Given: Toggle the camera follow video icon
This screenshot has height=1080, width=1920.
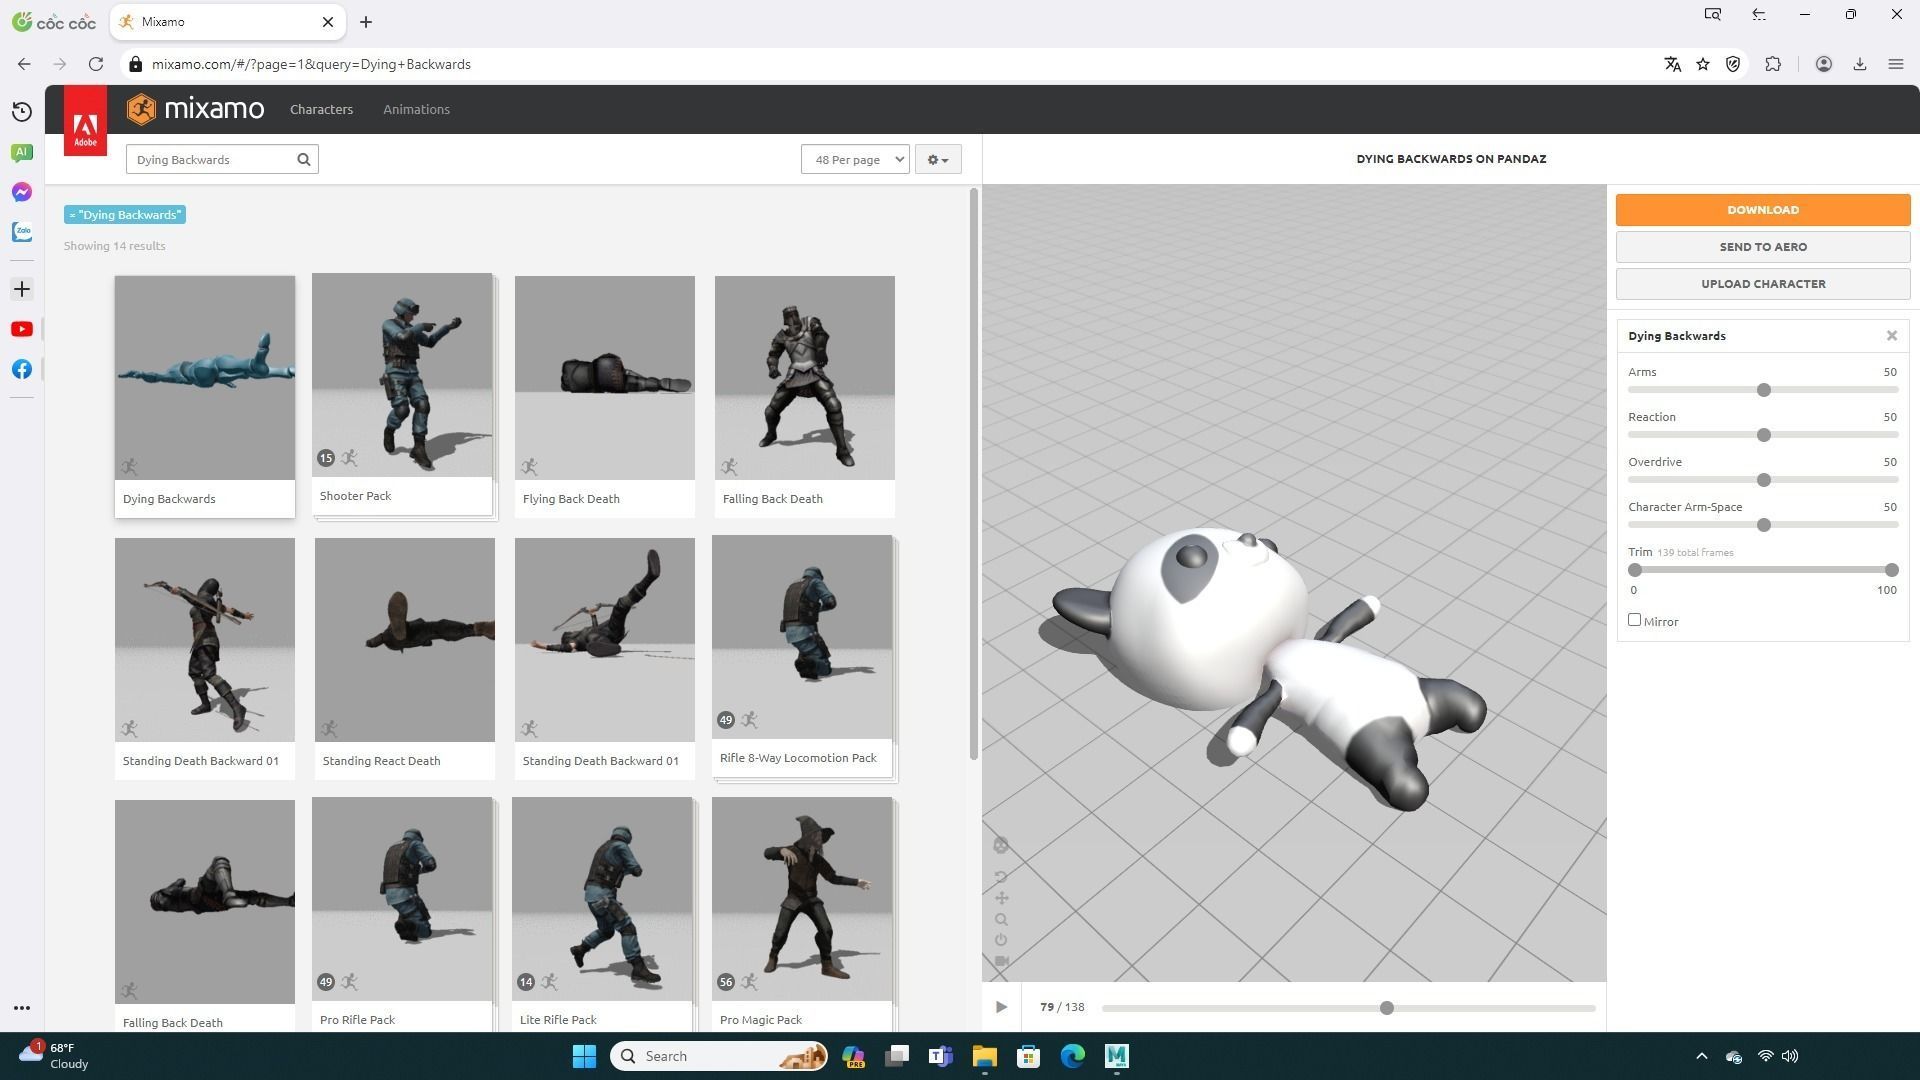Looking at the screenshot, I should [1001, 962].
